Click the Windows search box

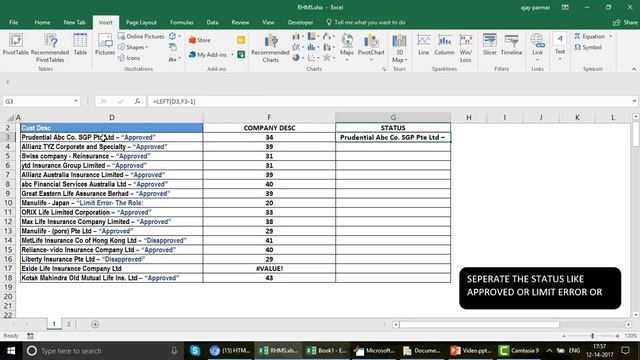(x=102, y=351)
